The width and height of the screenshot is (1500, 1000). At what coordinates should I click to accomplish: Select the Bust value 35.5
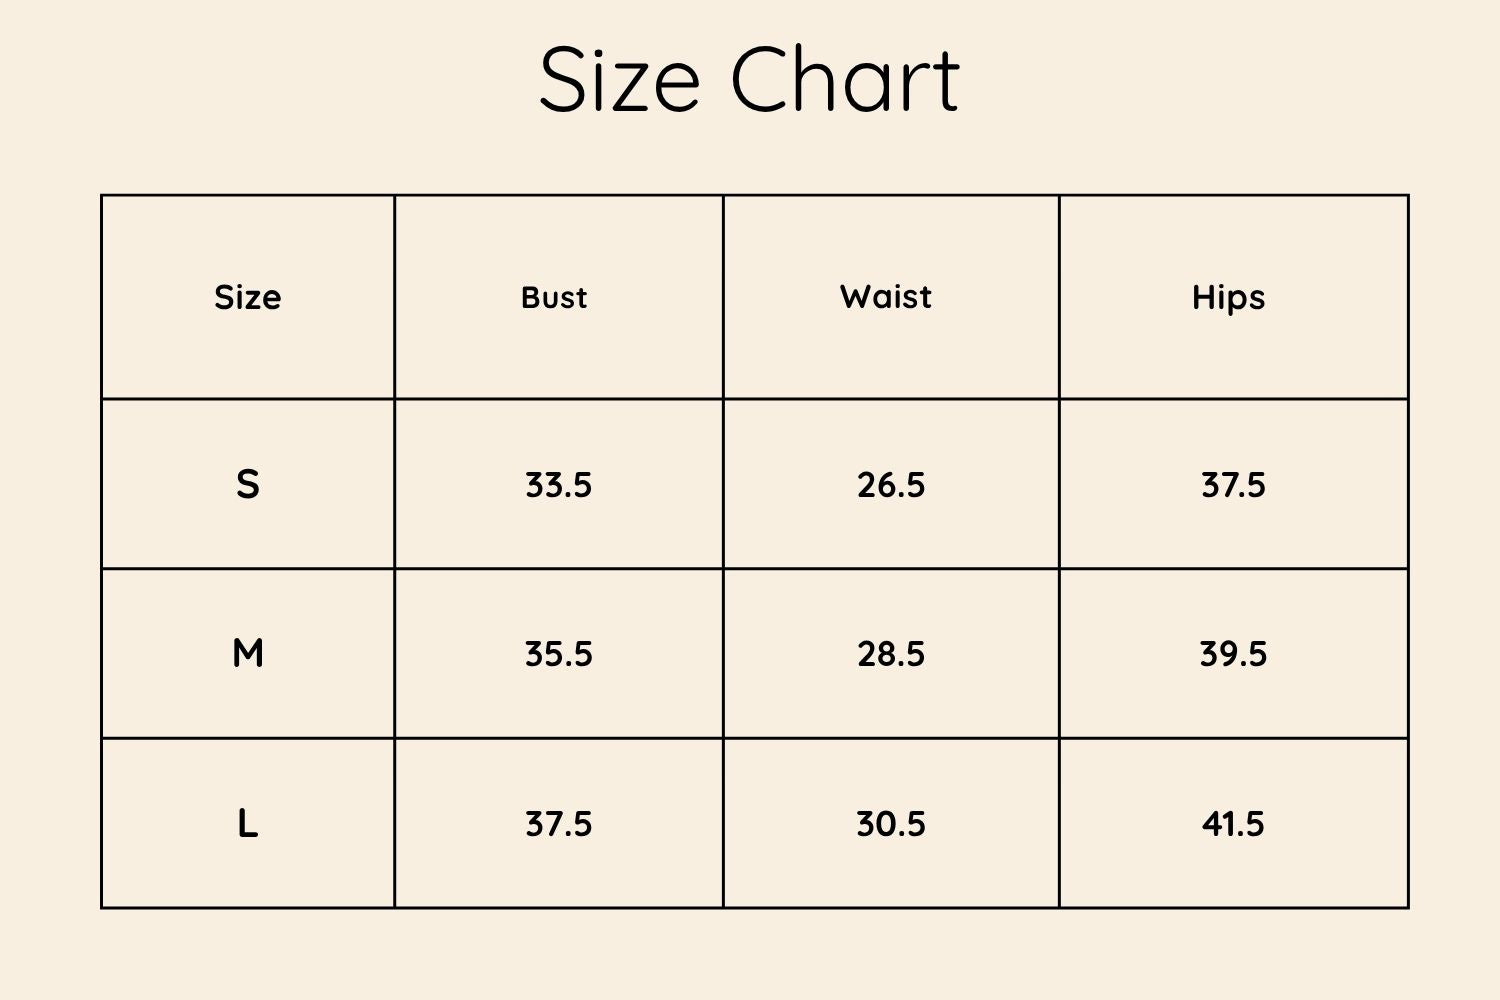coord(558,654)
